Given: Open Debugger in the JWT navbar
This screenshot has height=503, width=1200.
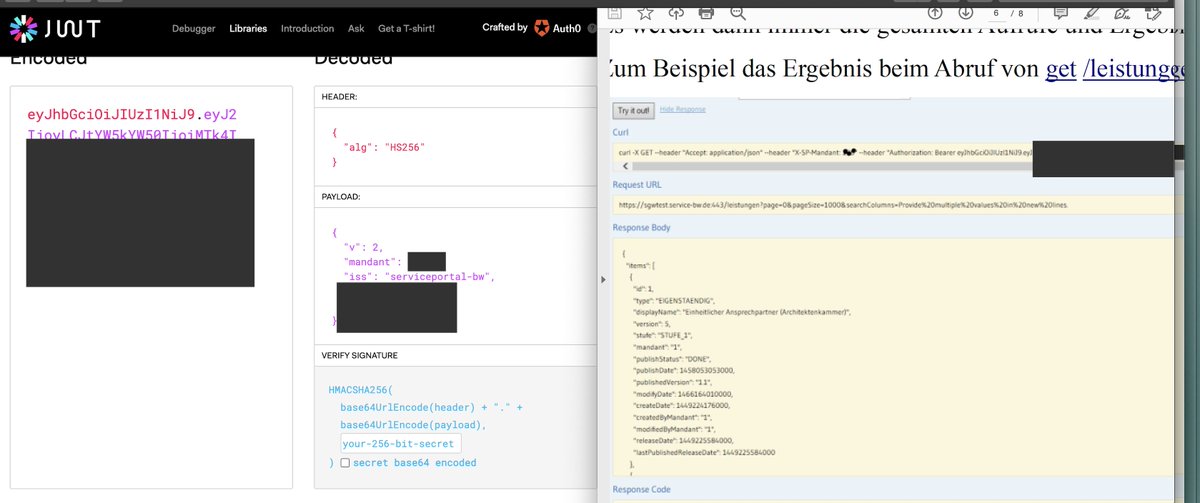Looking at the screenshot, I should pyautogui.click(x=193, y=28).
